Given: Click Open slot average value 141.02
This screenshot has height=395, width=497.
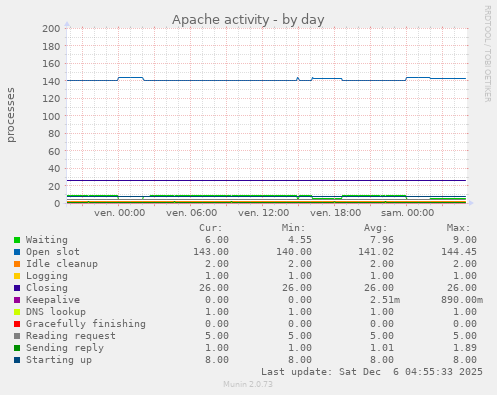Looking at the screenshot, I should pyautogui.click(x=376, y=252).
